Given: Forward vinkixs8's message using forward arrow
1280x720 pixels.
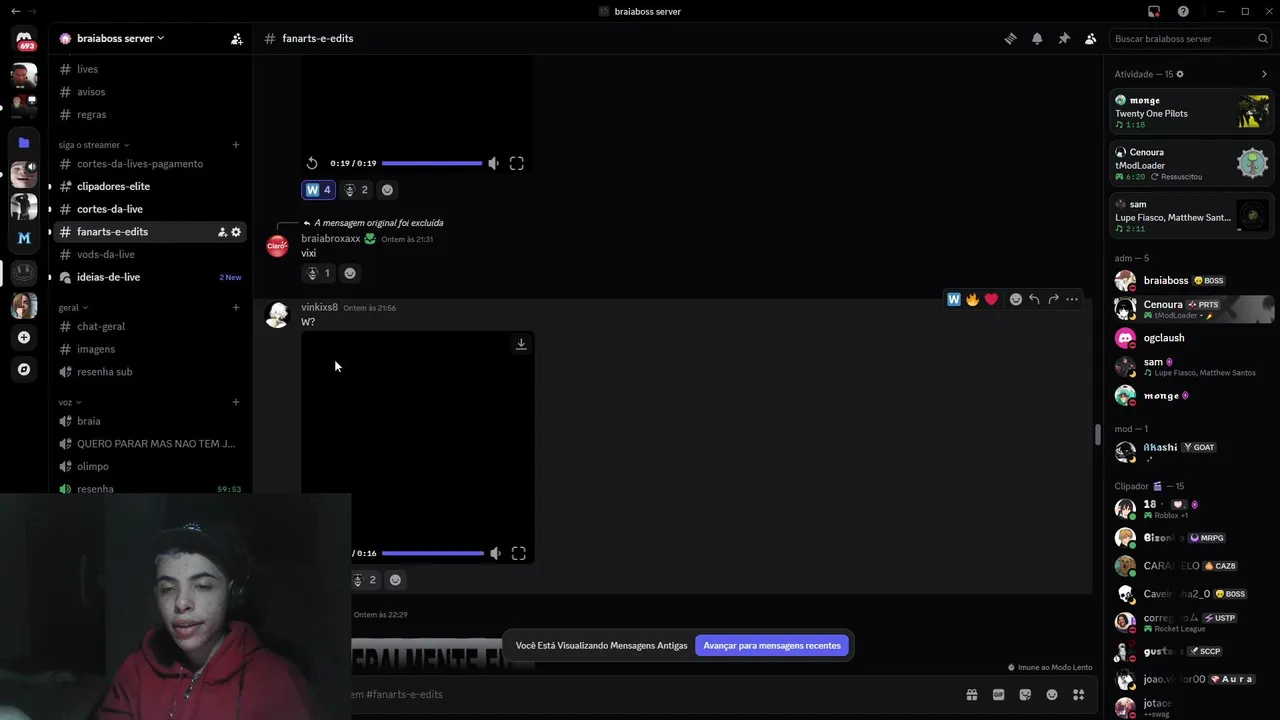Looking at the screenshot, I should click(1053, 299).
